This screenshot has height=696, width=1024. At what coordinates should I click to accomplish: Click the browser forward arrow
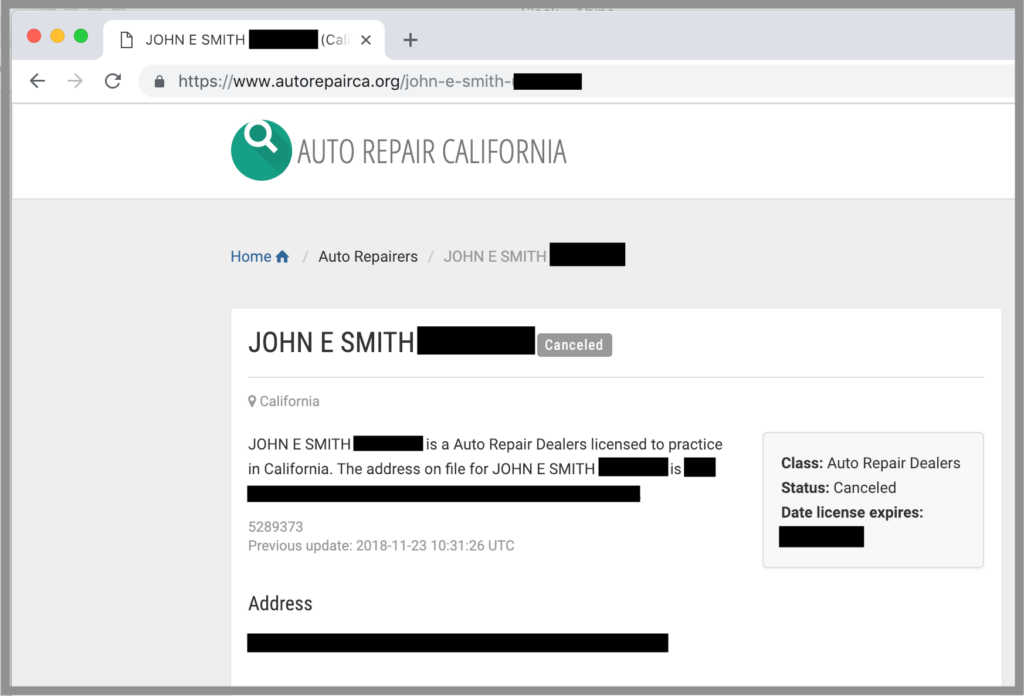click(x=75, y=81)
